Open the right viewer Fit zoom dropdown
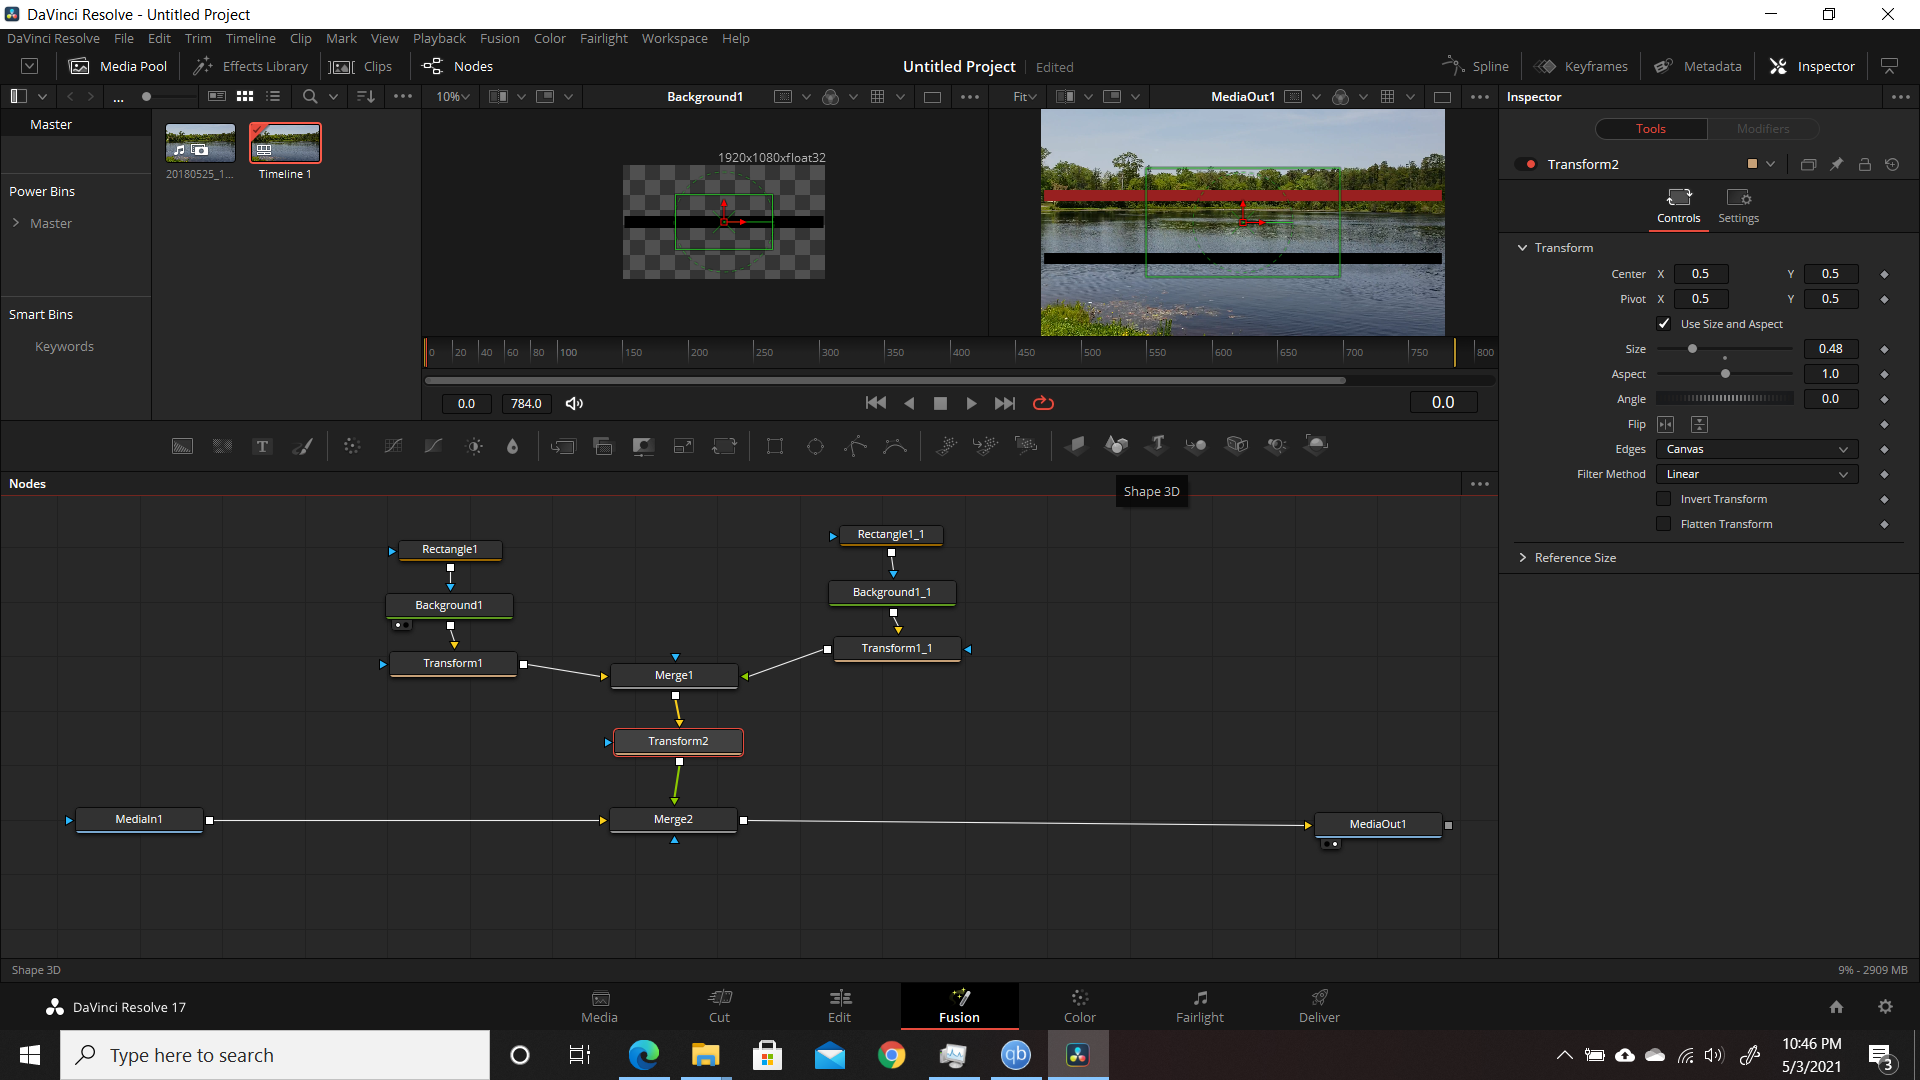Screen dimensions: 1920x1080 [1025, 97]
